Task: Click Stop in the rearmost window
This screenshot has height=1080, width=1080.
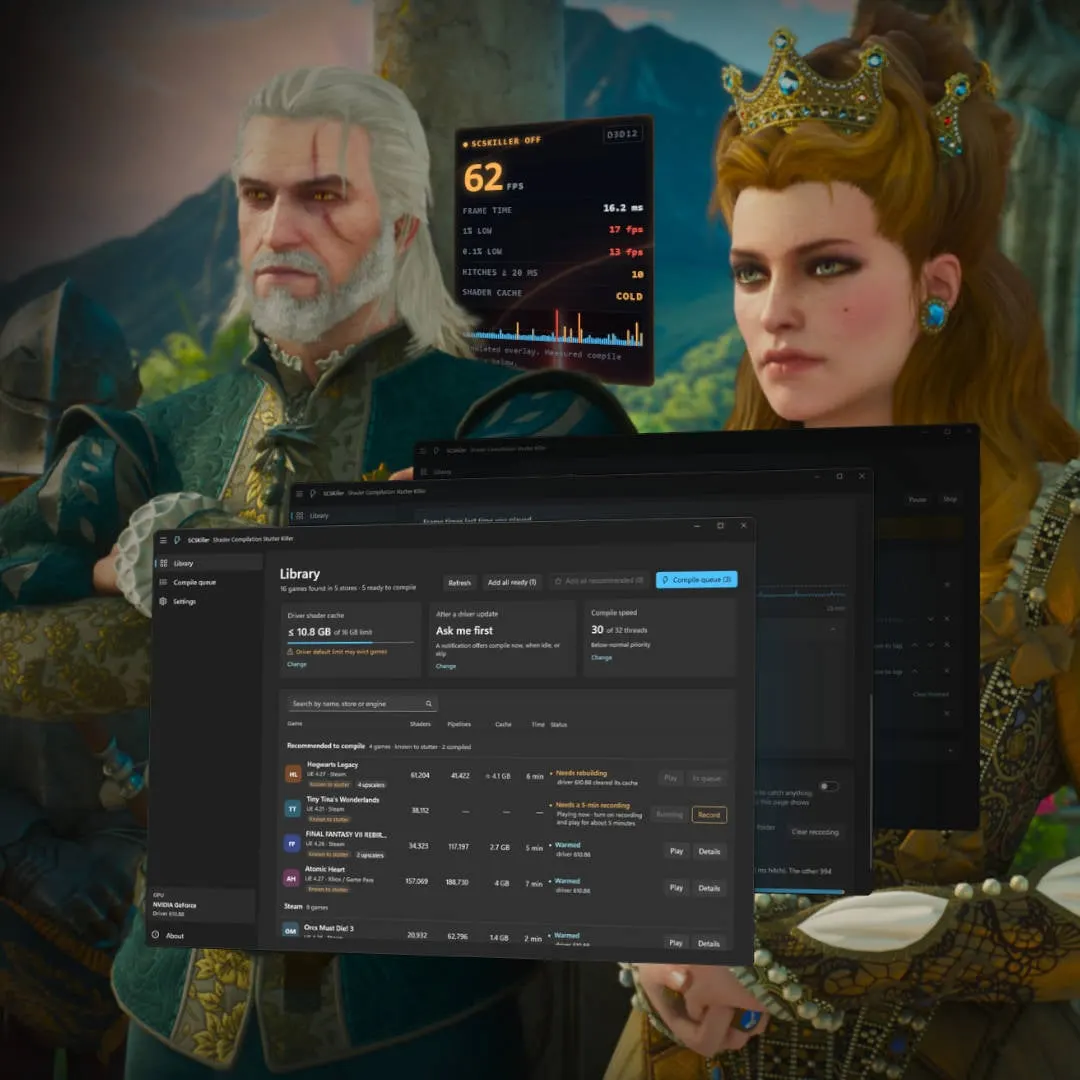Action: pyautogui.click(x=950, y=499)
